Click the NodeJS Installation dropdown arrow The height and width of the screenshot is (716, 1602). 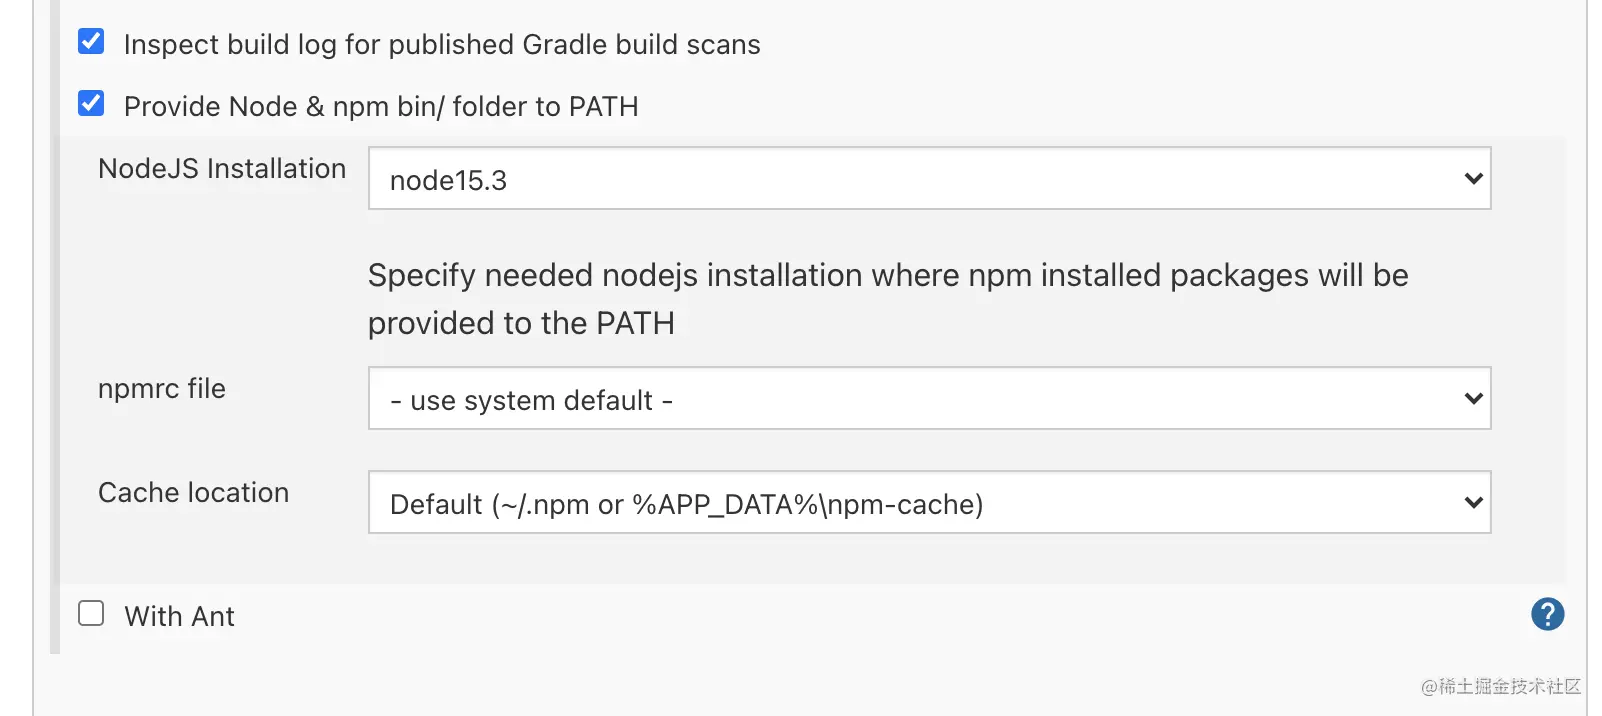click(x=1473, y=179)
